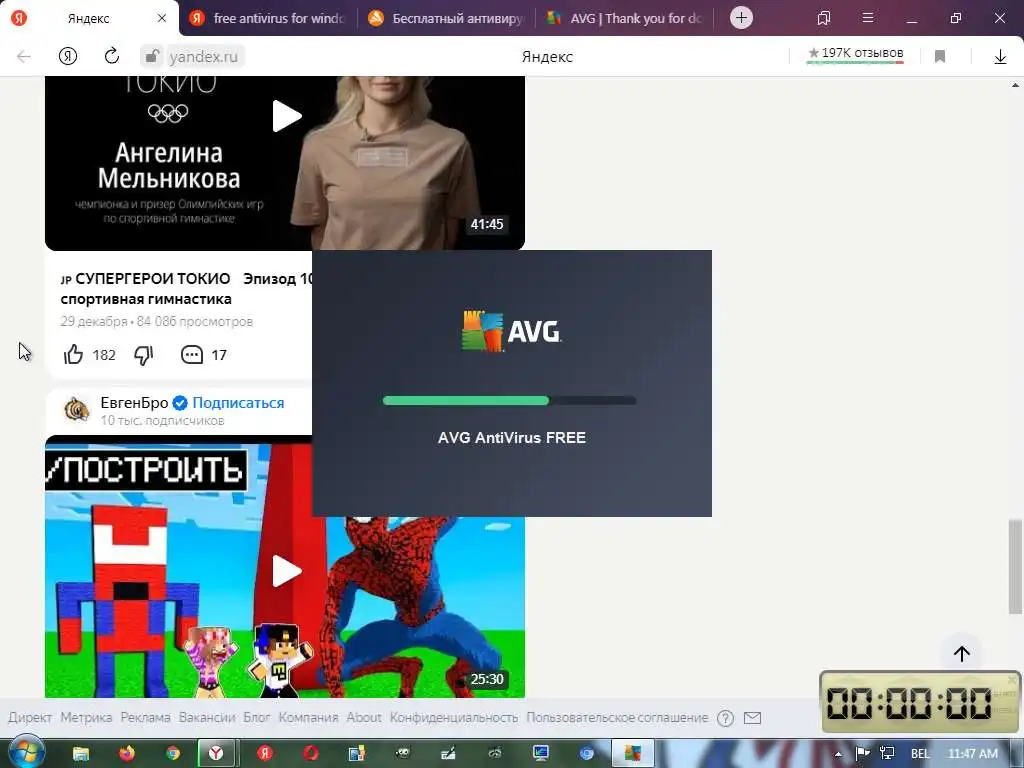Open the ЕвгенБро channel name
This screenshot has width=1024, height=768.
[x=135, y=402]
